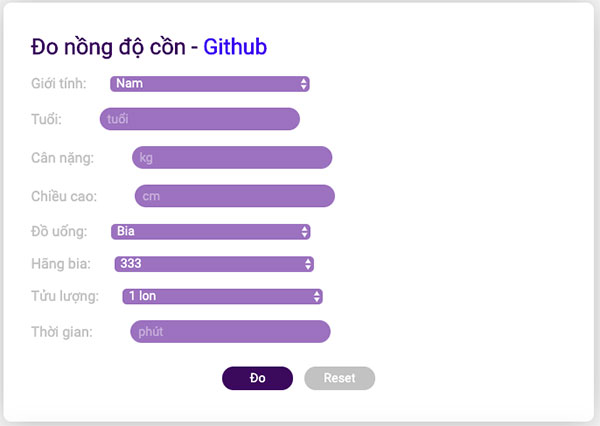Expand the quantity dropdown showing 1 lon
The height and width of the screenshot is (426, 600).
221,296
